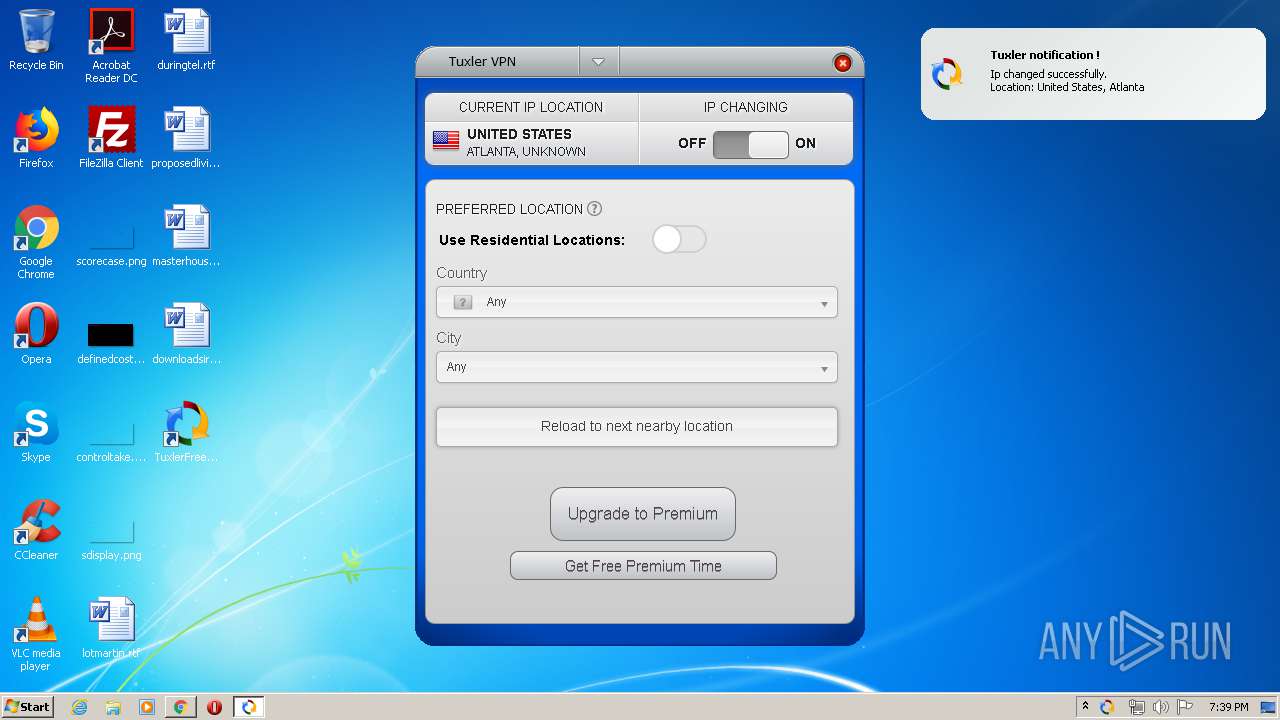
Task: Open Chrome from the taskbar
Action: coord(181,707)
